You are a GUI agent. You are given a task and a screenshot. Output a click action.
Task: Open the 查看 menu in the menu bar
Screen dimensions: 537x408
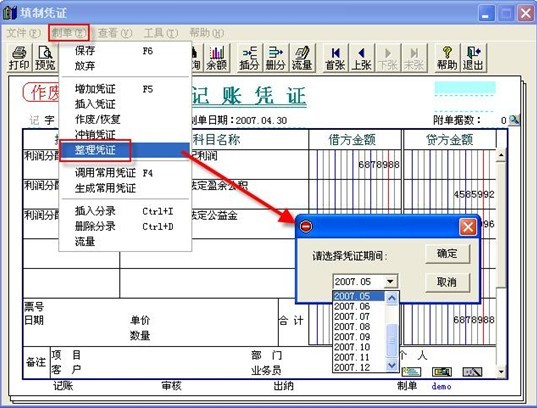pyautogui.click(x=115, y=33)
